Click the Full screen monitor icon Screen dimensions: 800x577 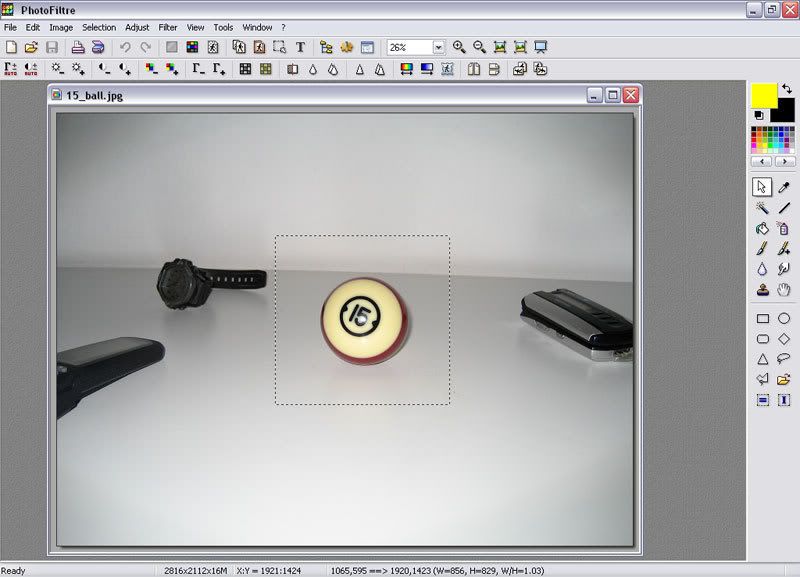pyautogui.click(x=540, y=47)
